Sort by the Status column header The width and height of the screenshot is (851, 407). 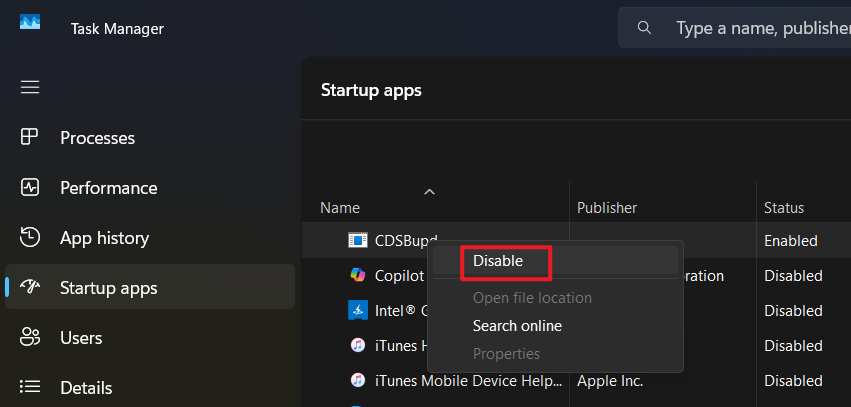784,208
